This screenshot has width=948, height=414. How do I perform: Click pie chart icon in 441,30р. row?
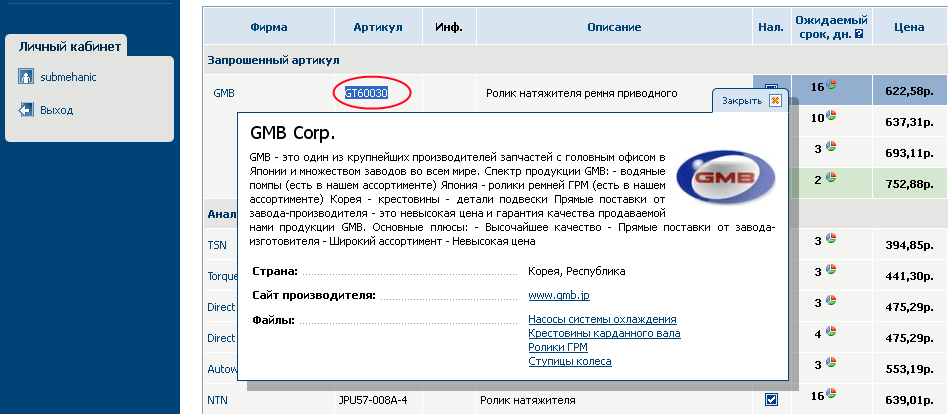pos(831,270)
